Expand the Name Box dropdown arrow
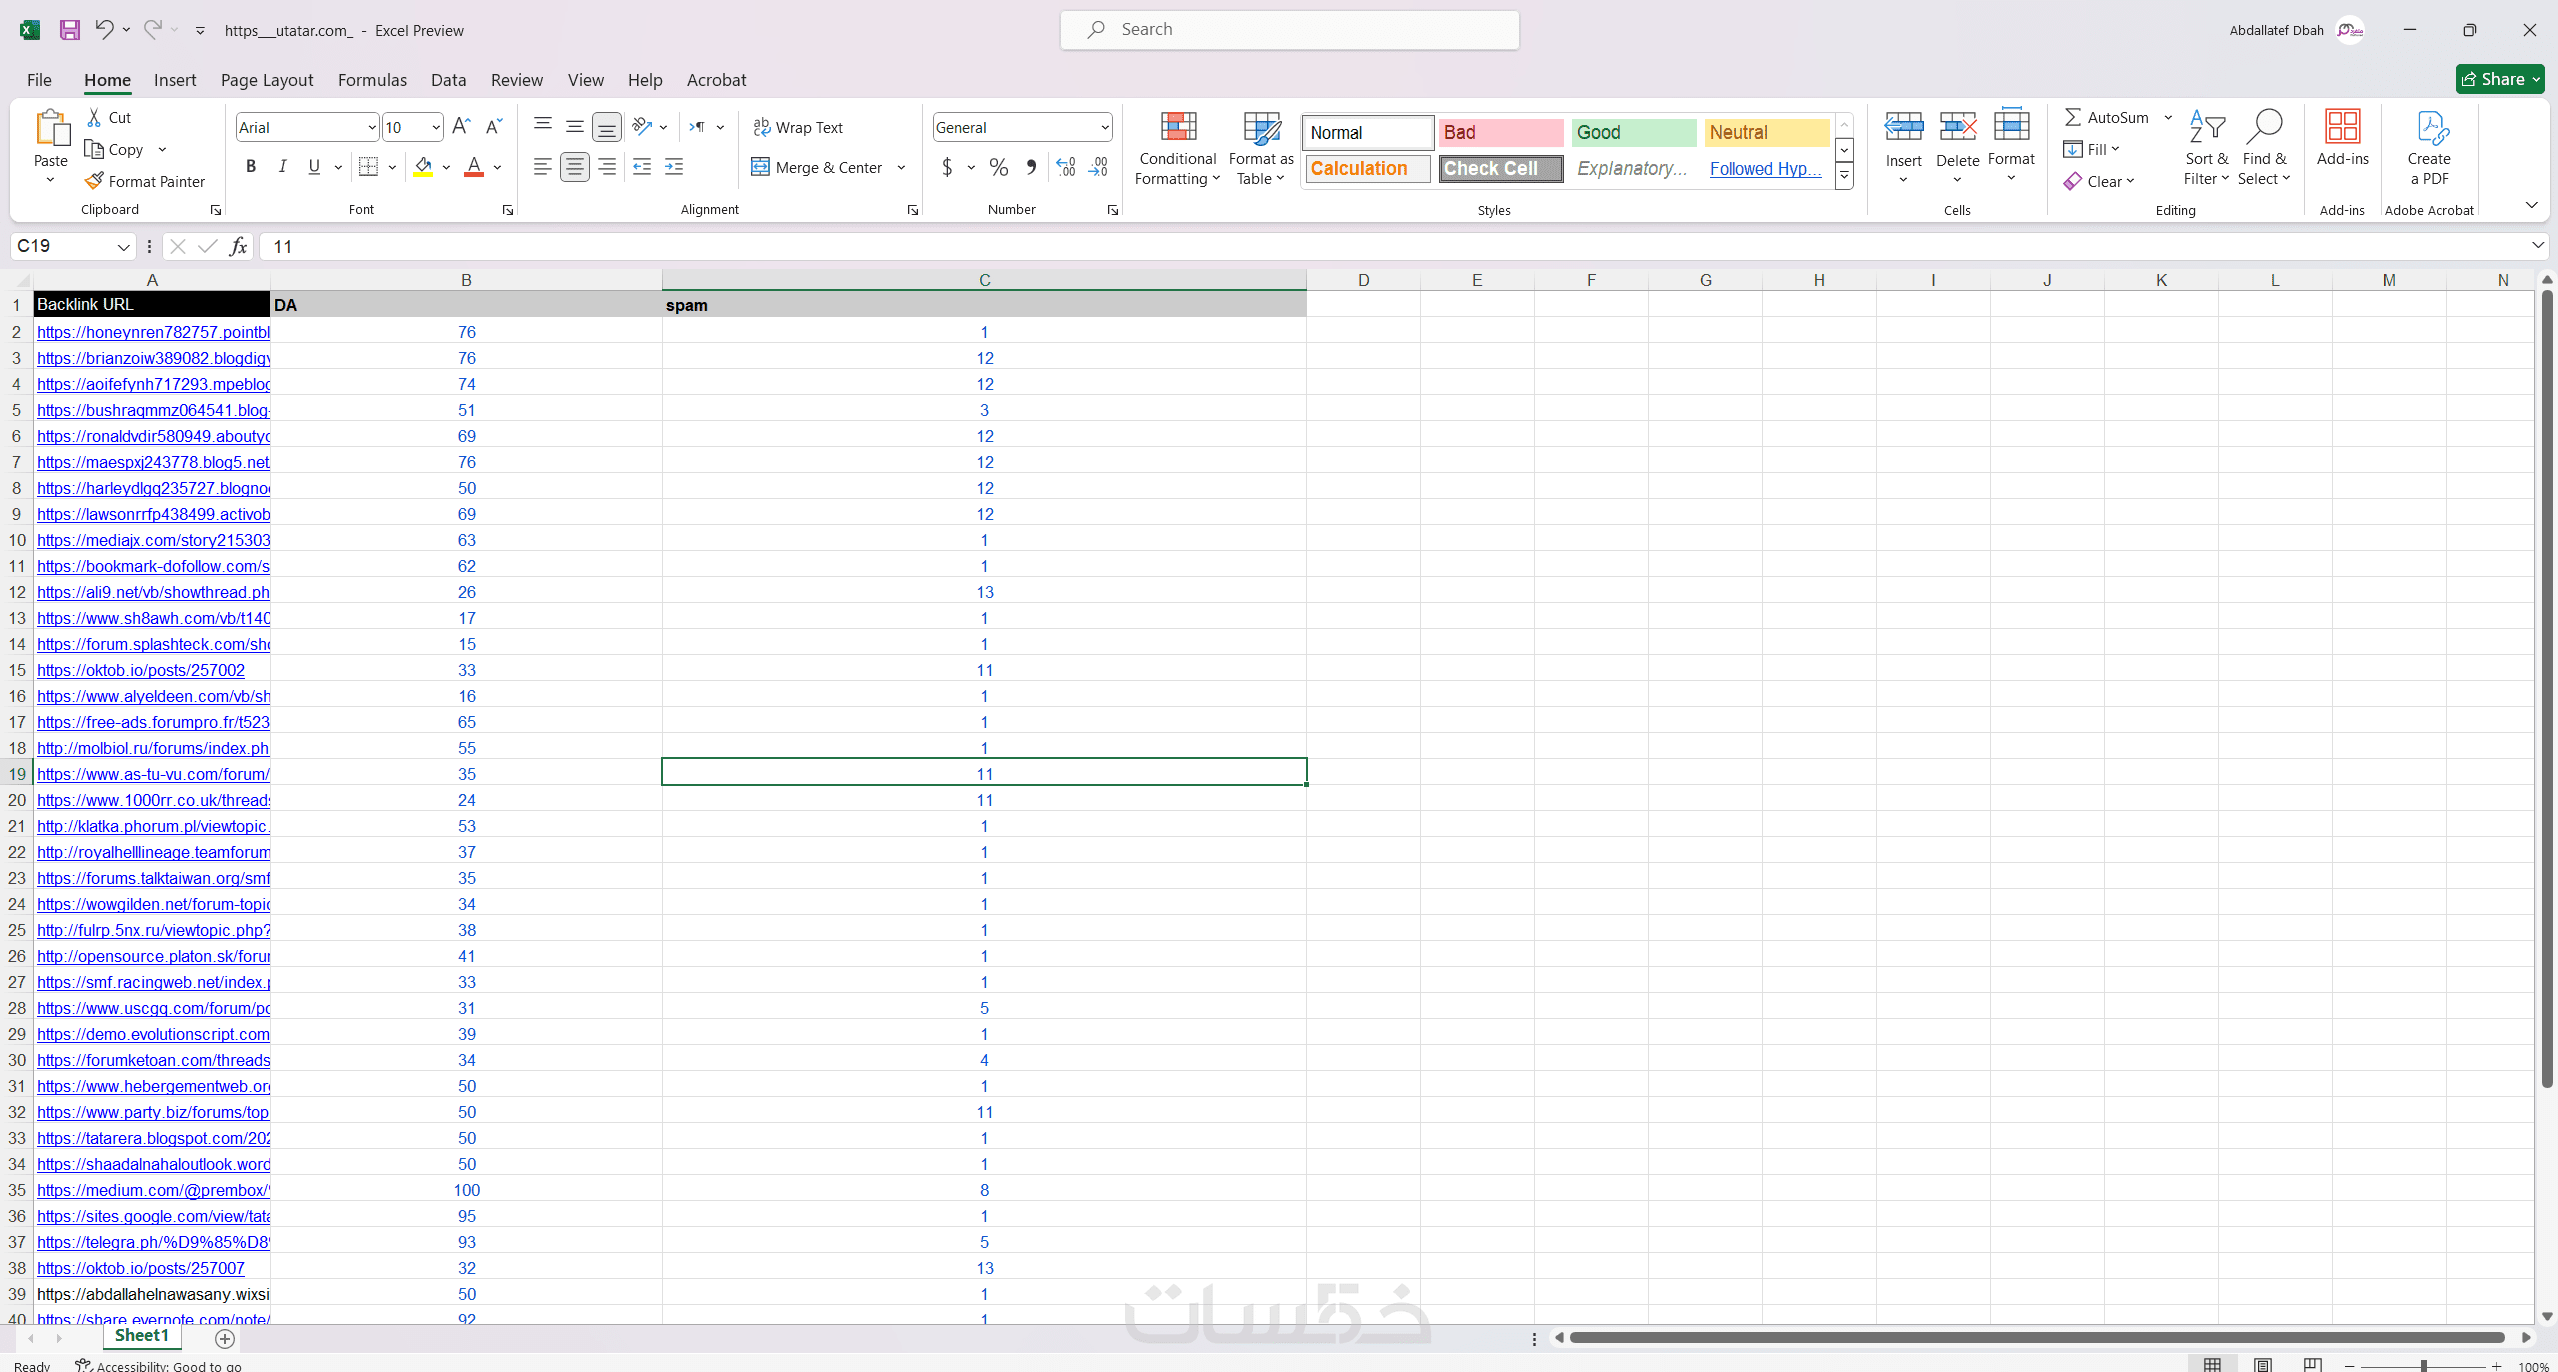This screenshot has width=2558, height=1372. [x=123, y=246]
